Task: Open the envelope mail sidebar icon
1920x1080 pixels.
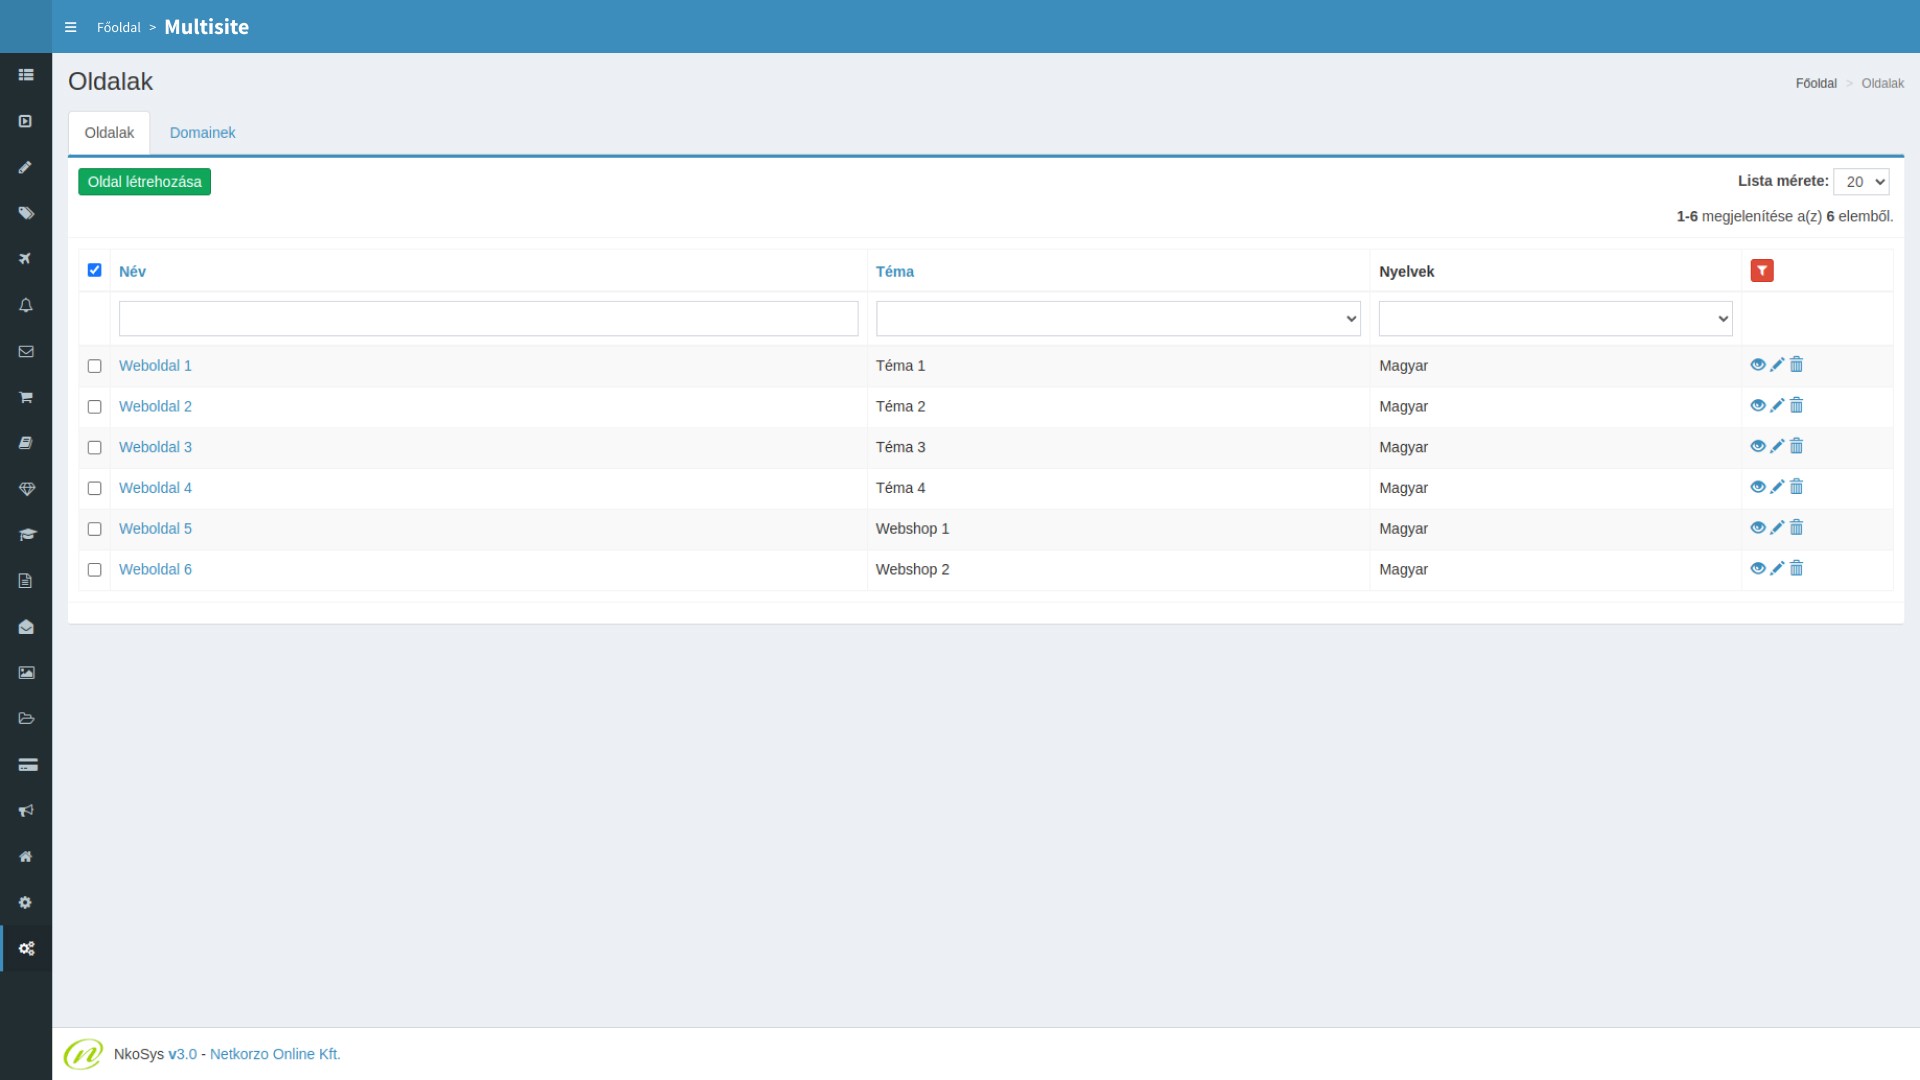Action: [26, 351]
